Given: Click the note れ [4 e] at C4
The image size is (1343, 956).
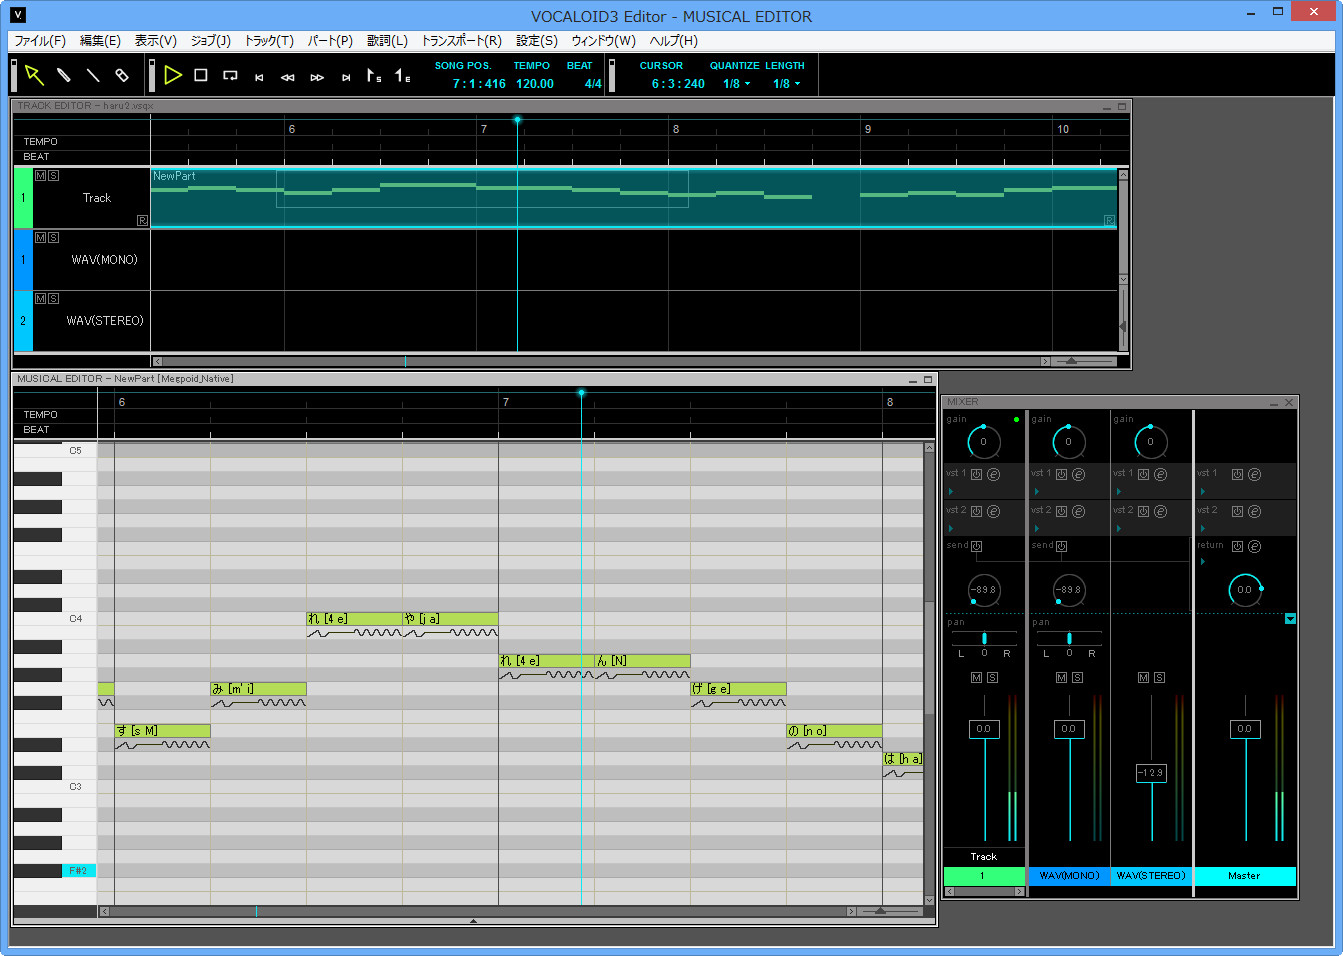Looking at the screenshot, I should pos(354,619).
